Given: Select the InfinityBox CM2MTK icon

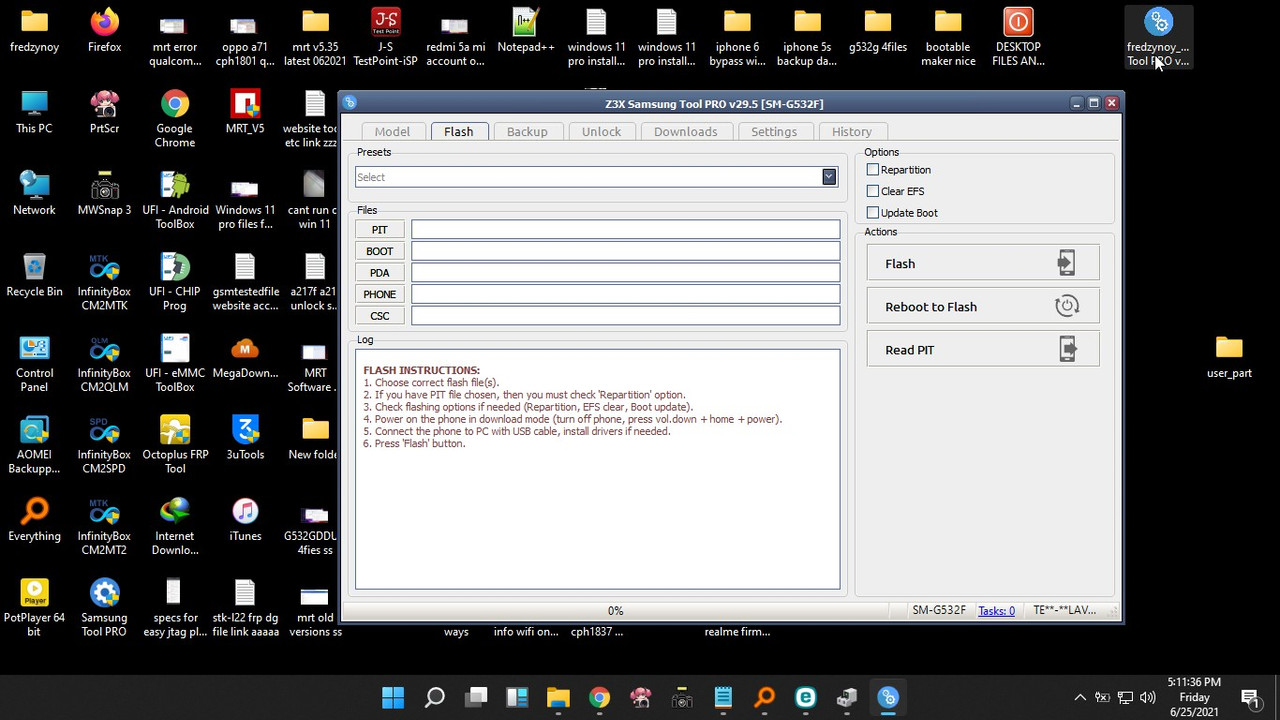Looking at the screenshot, I should tap(104, 282).
